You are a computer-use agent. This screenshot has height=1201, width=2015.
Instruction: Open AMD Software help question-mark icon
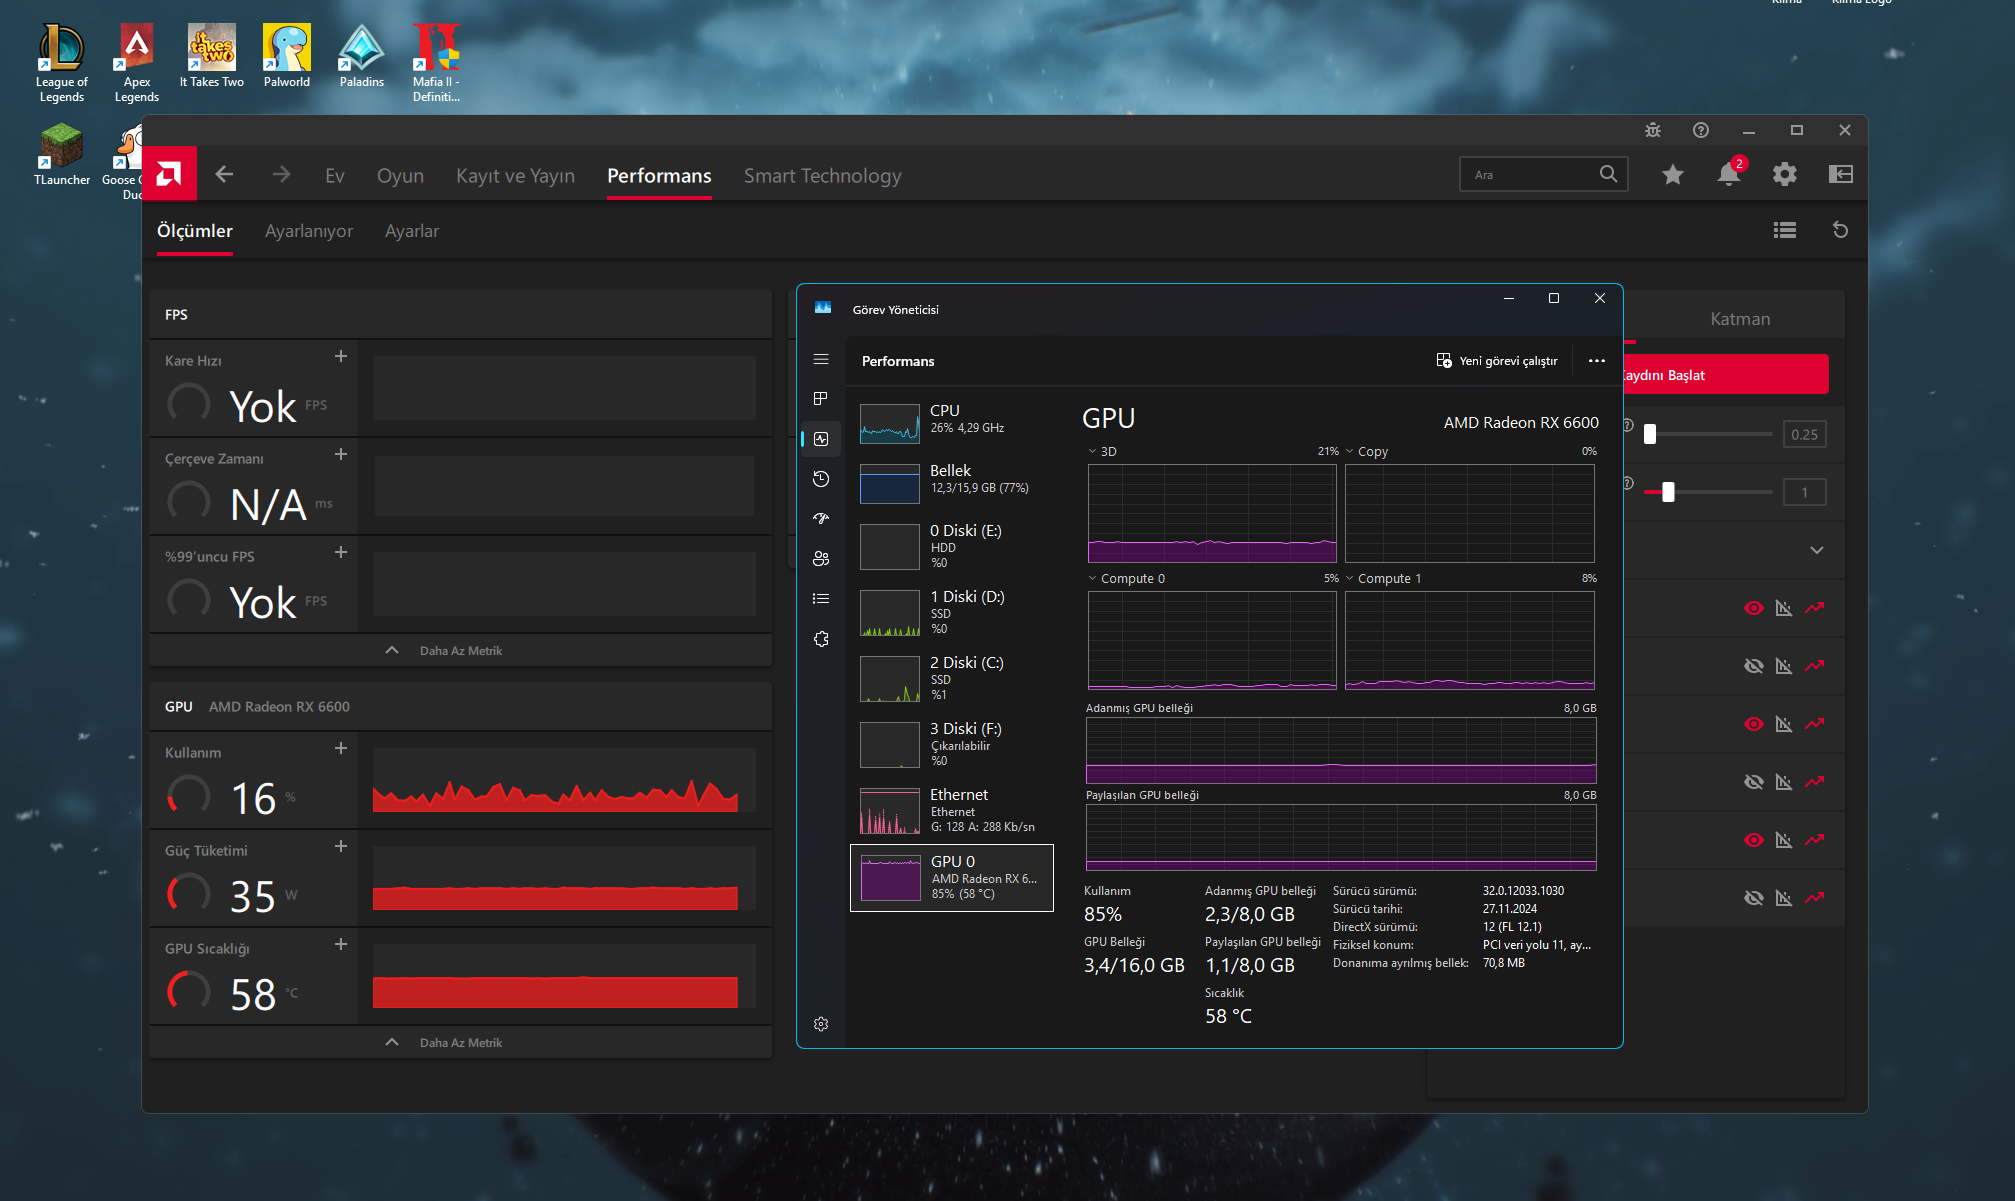coord(1701,130)
